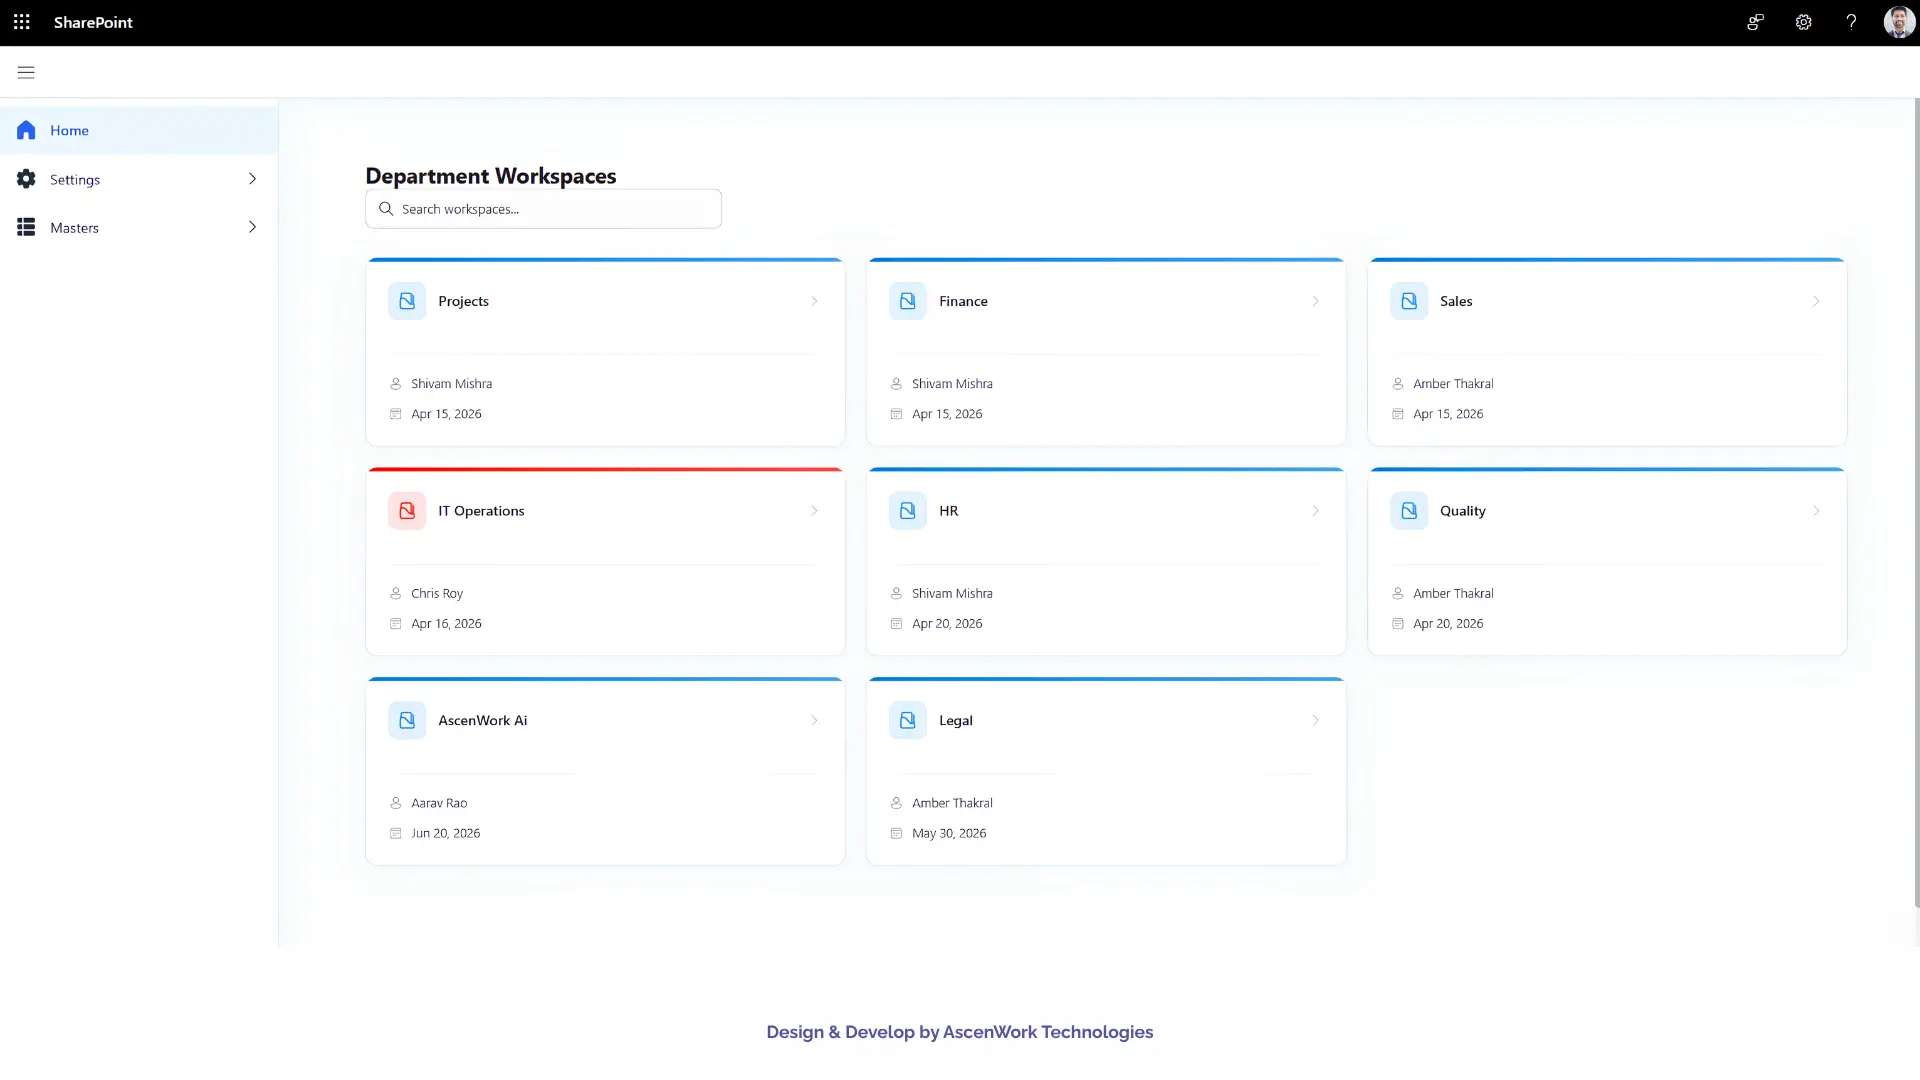1920x1080 pixels.
Task: Click owner Shivam Mishra on Projects card
Action: coord(451,384)
